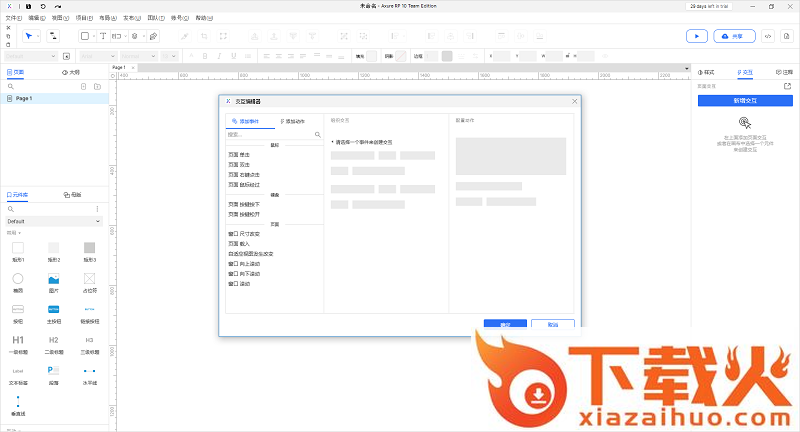Click the add page icon

click(x=83, y=87)
